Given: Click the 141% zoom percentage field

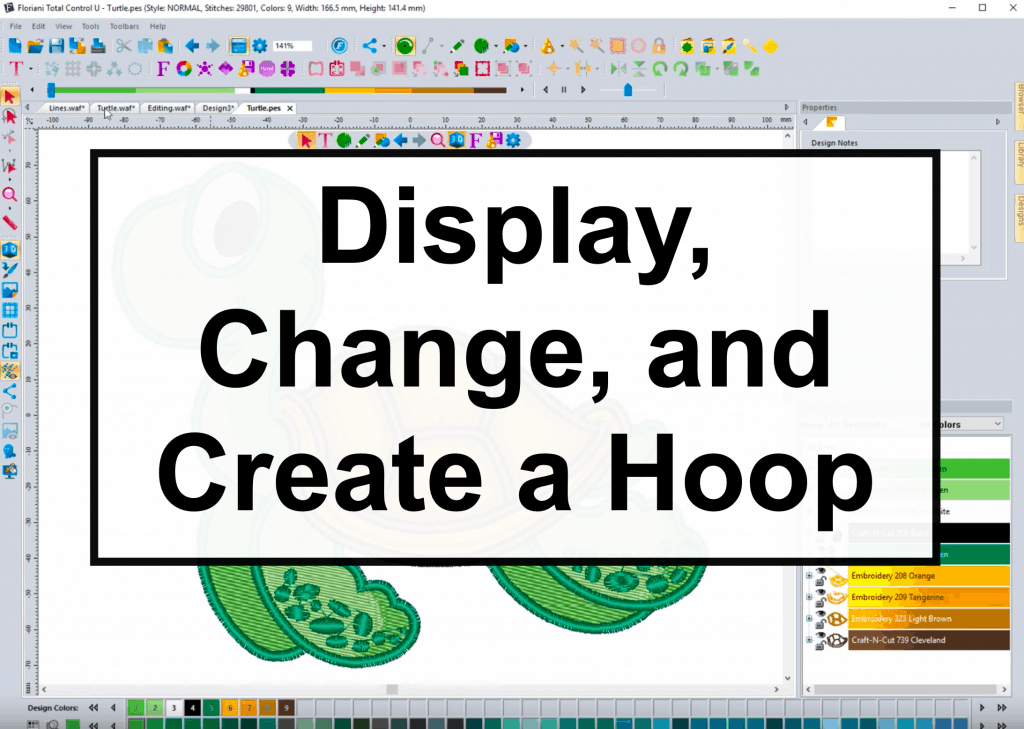Looking at the screenshot, I should 293,45.
